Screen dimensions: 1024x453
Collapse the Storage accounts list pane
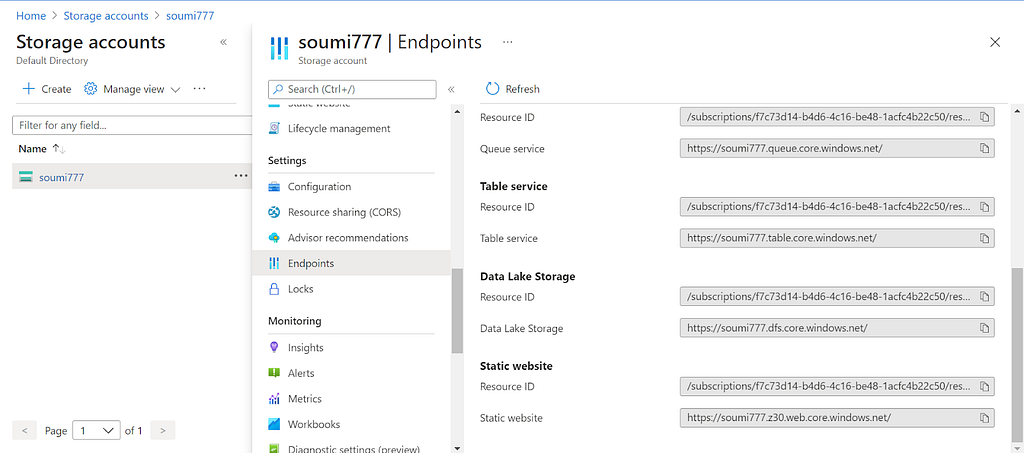click(223, 42)
